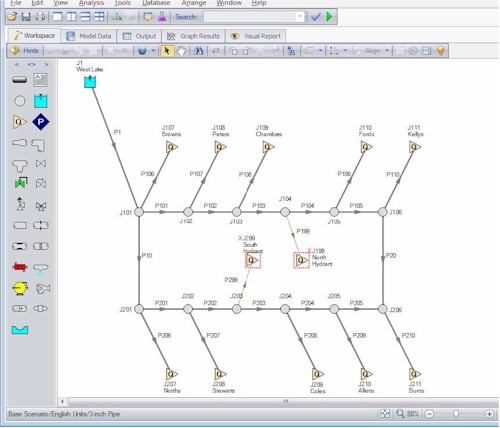500x428 pixels.
Task: Select the blue assigned pressure junction icon
Action: (41, 122)
